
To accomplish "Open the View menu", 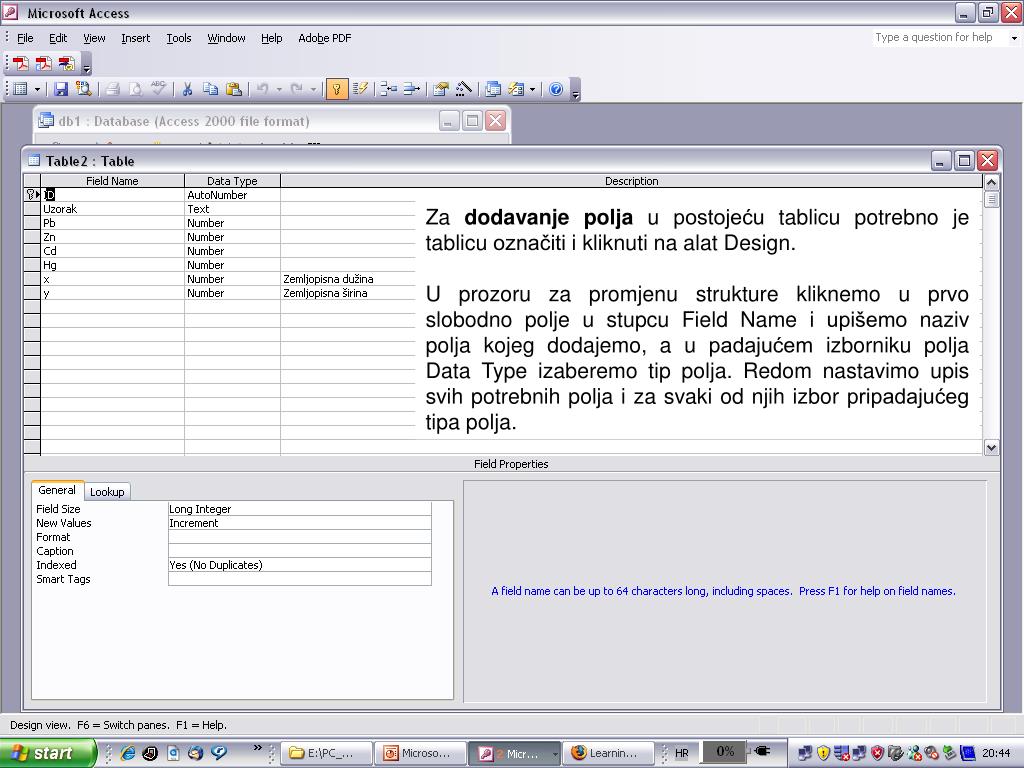I will pyautogui.click(x=94, y=38).
